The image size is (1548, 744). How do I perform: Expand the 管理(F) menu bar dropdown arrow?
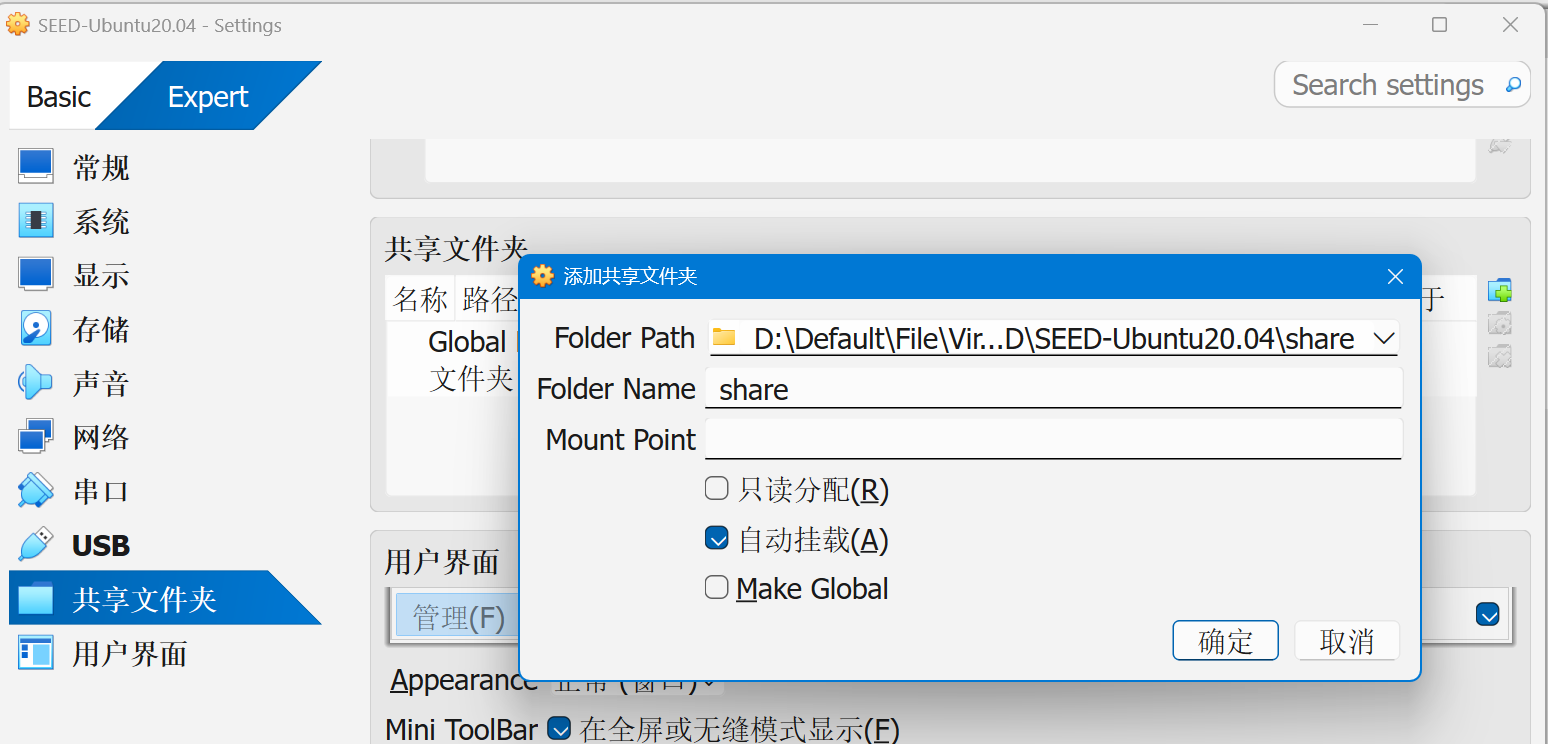1487,615
